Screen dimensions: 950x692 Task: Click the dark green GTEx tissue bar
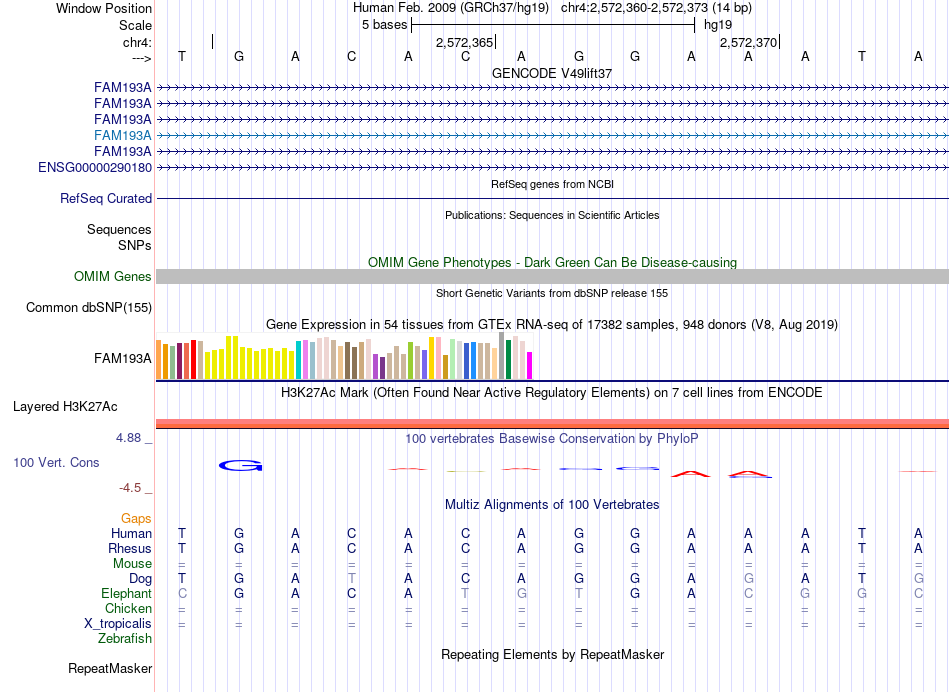click(x=508, y=359)
